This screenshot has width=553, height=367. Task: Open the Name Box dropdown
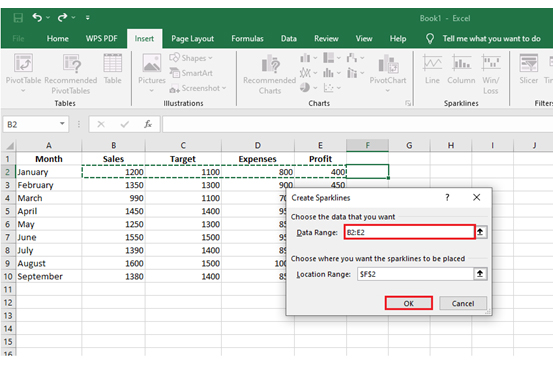[62, 124]
